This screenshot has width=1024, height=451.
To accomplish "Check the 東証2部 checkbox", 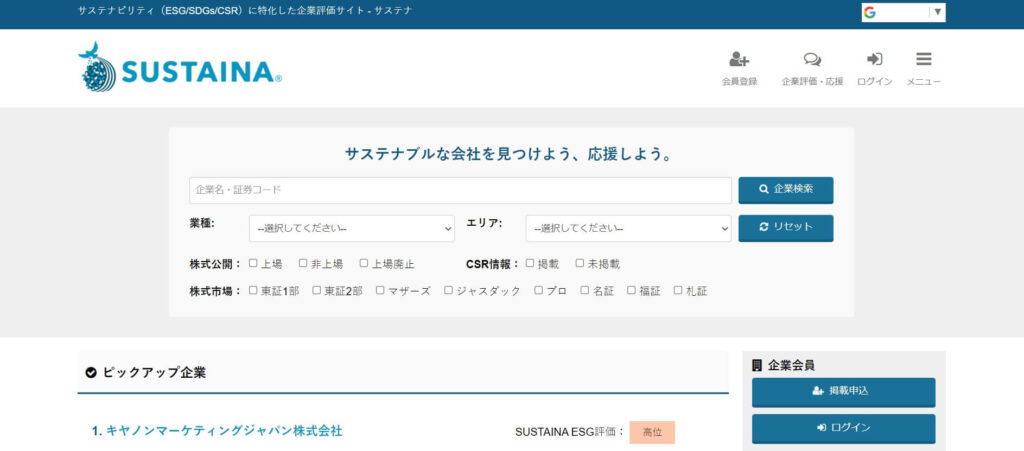I will point(316,290).
